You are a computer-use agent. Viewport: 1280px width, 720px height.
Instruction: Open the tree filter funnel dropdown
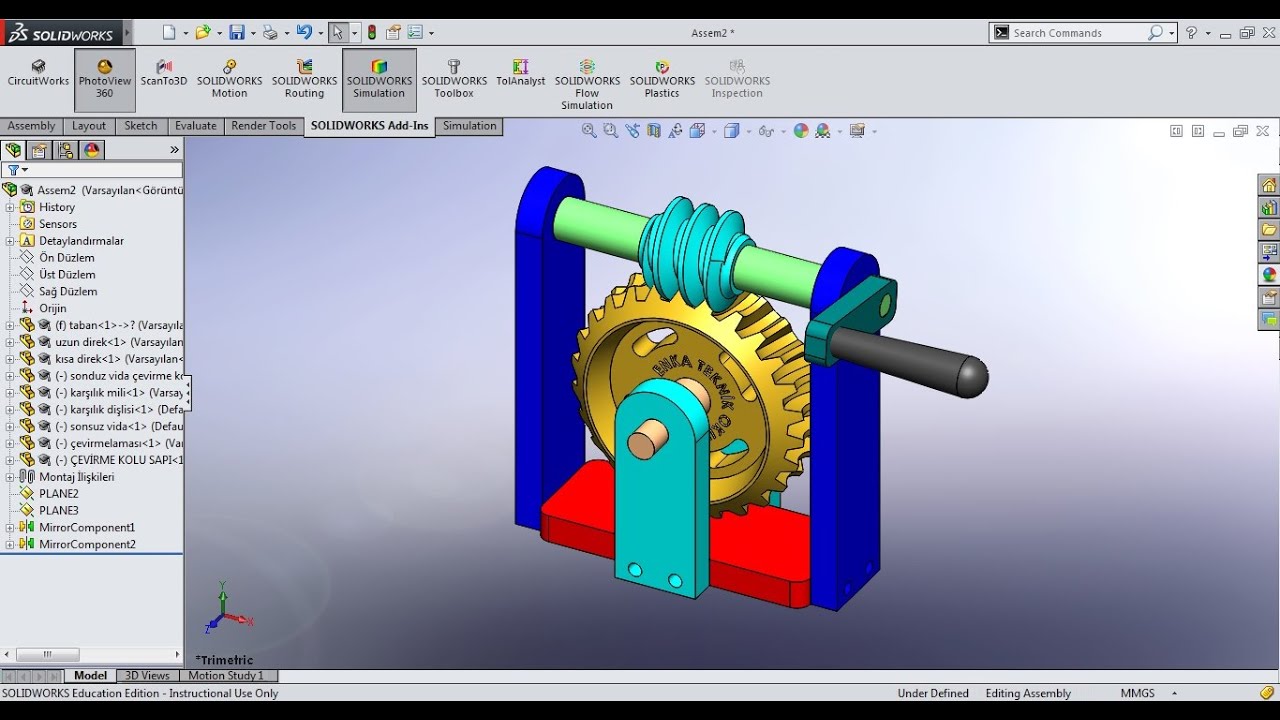pyautogui.click(x=17, y=170)
